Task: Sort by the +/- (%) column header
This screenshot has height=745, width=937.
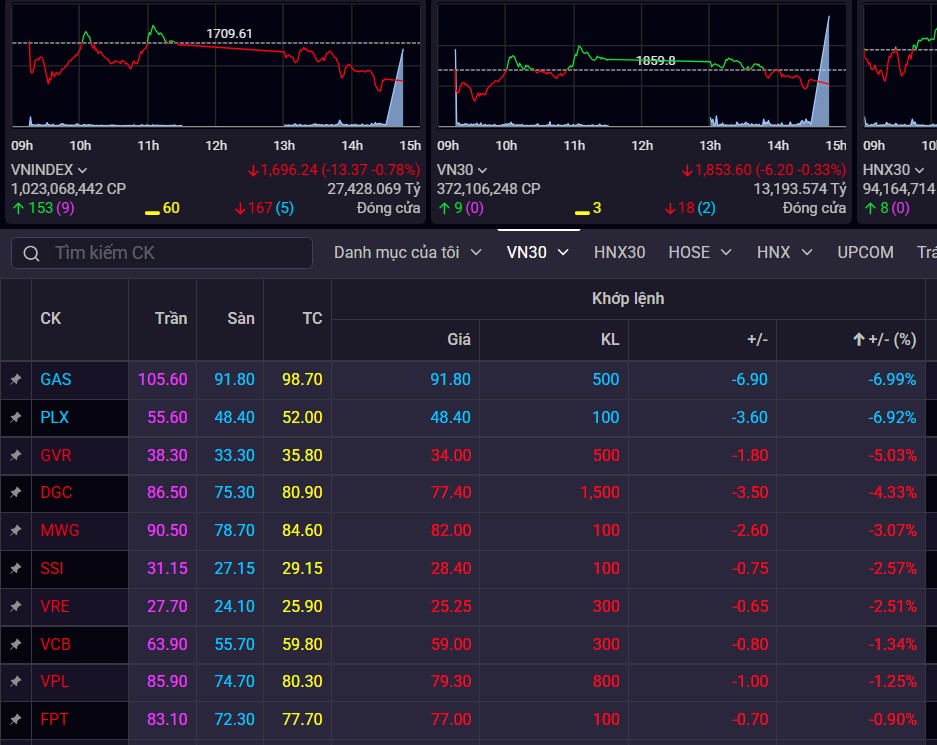Action: (884, 340)
